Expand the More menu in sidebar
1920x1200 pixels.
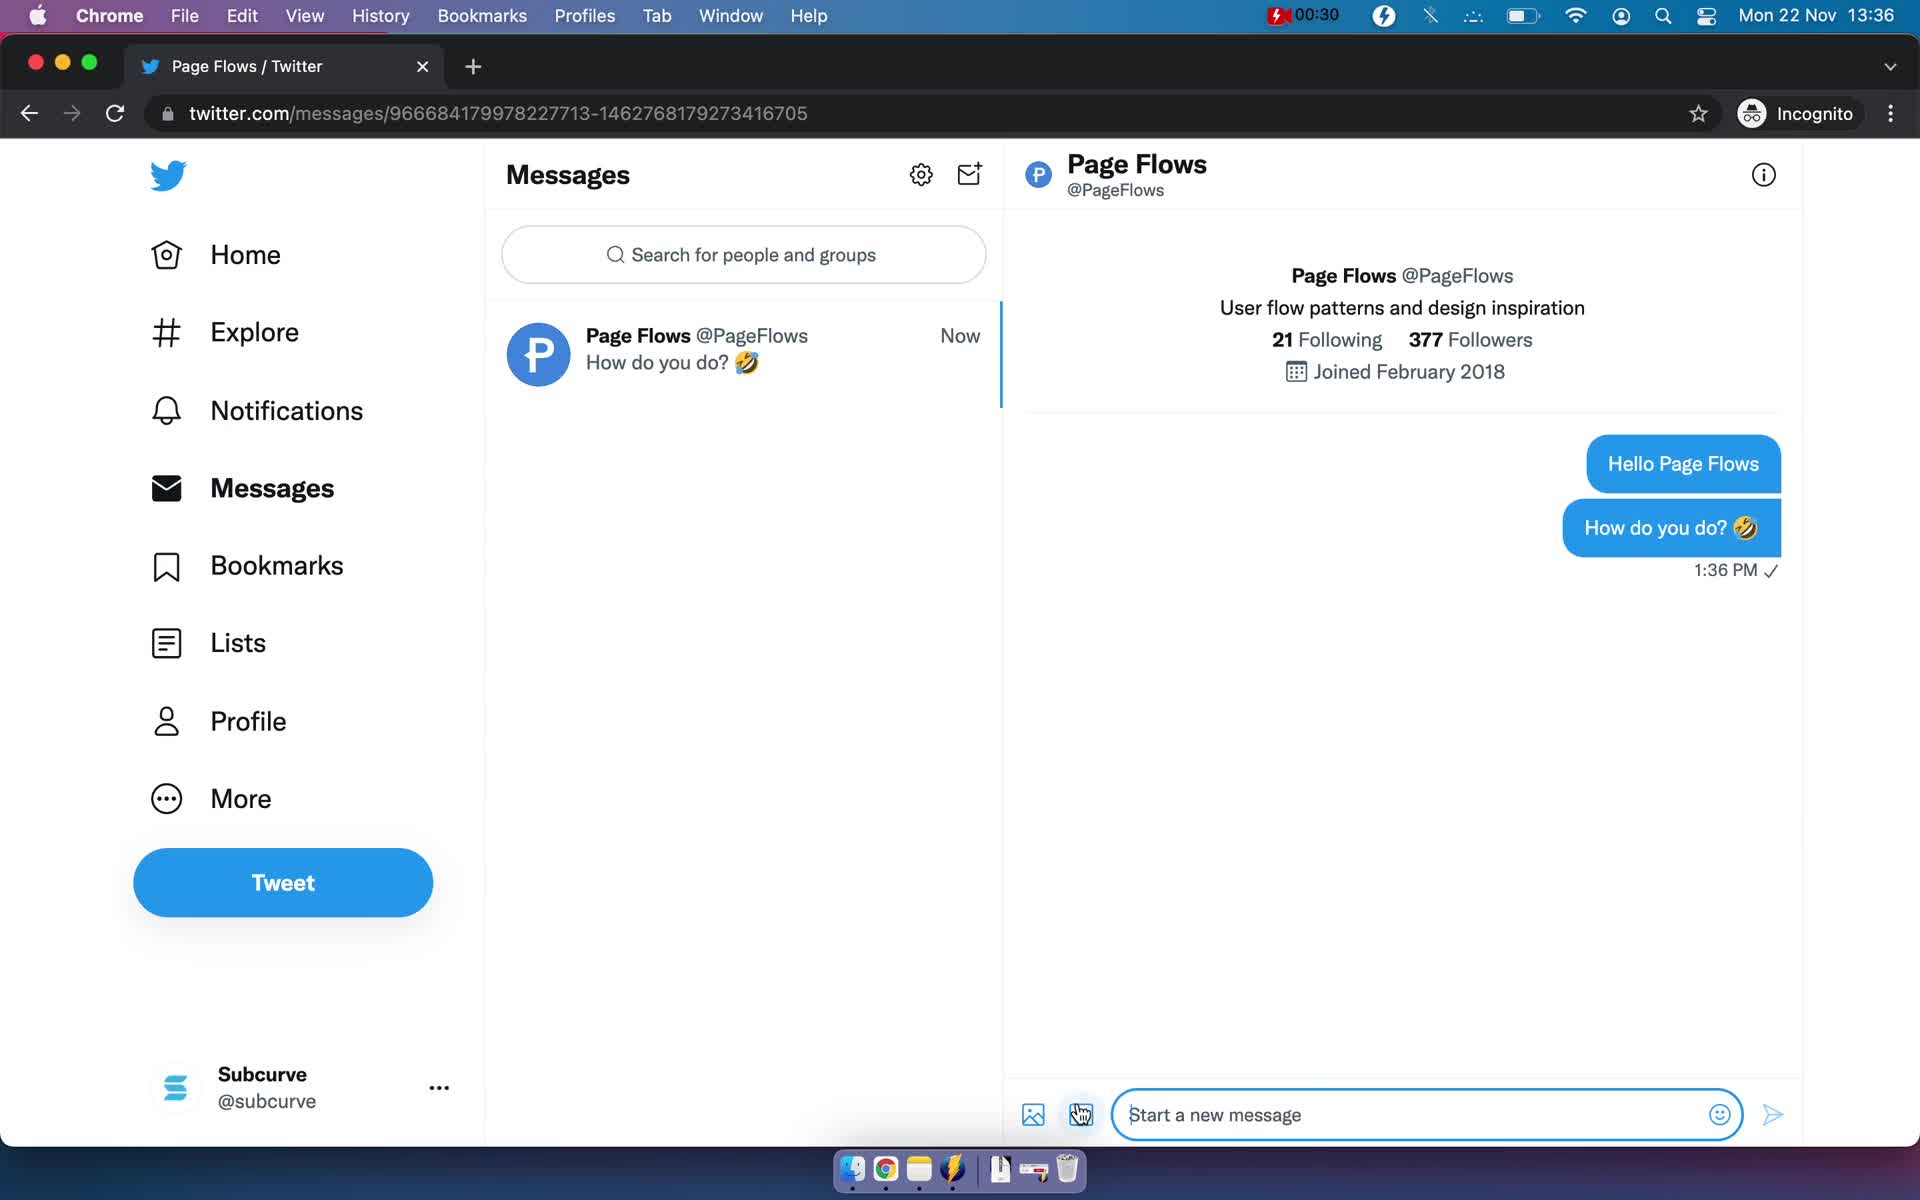pos(211,799)
